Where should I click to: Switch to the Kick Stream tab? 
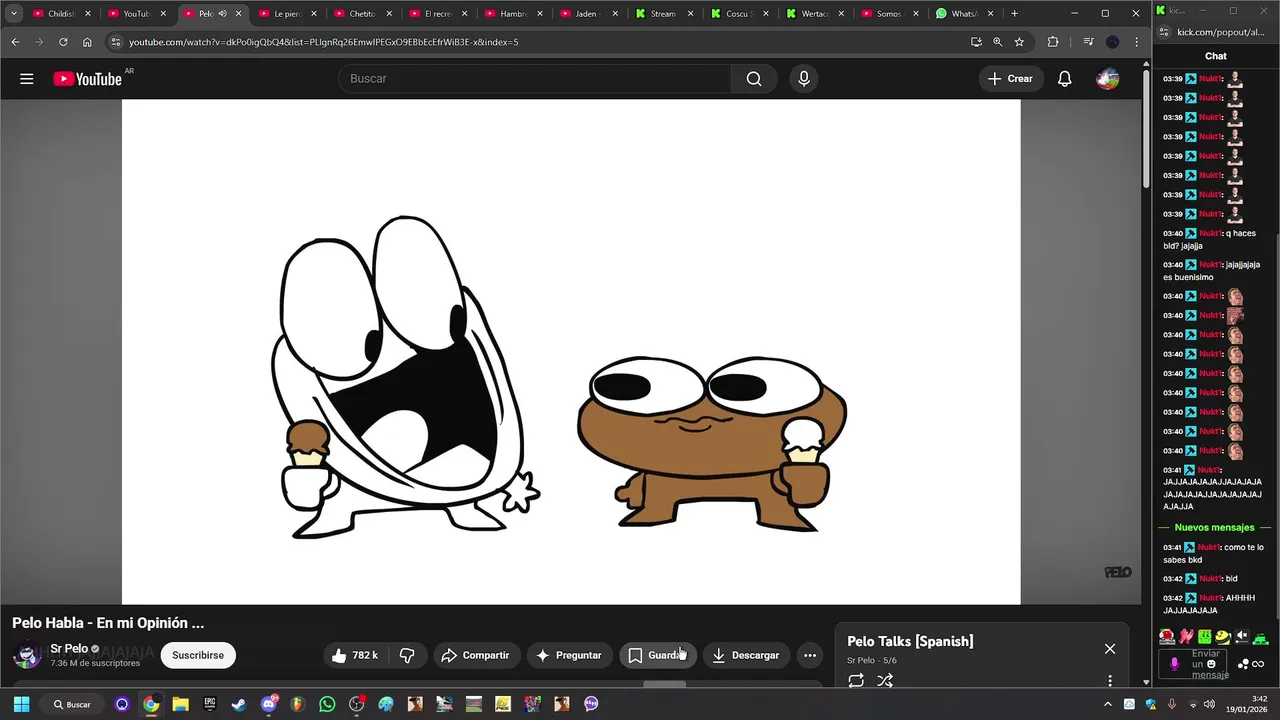(x=664, y=14)
